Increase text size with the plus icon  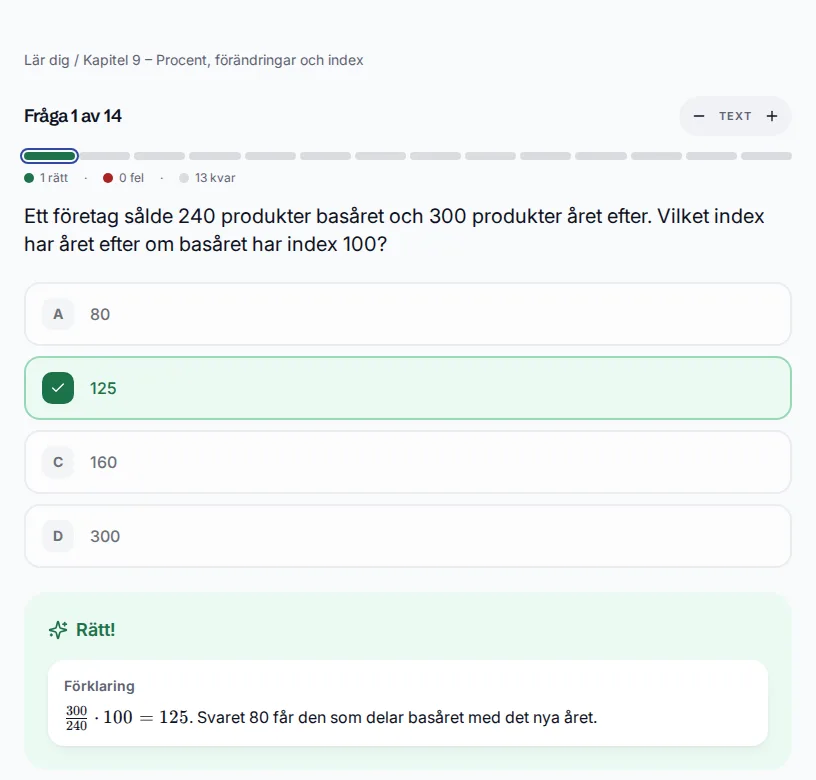[772, 116]
